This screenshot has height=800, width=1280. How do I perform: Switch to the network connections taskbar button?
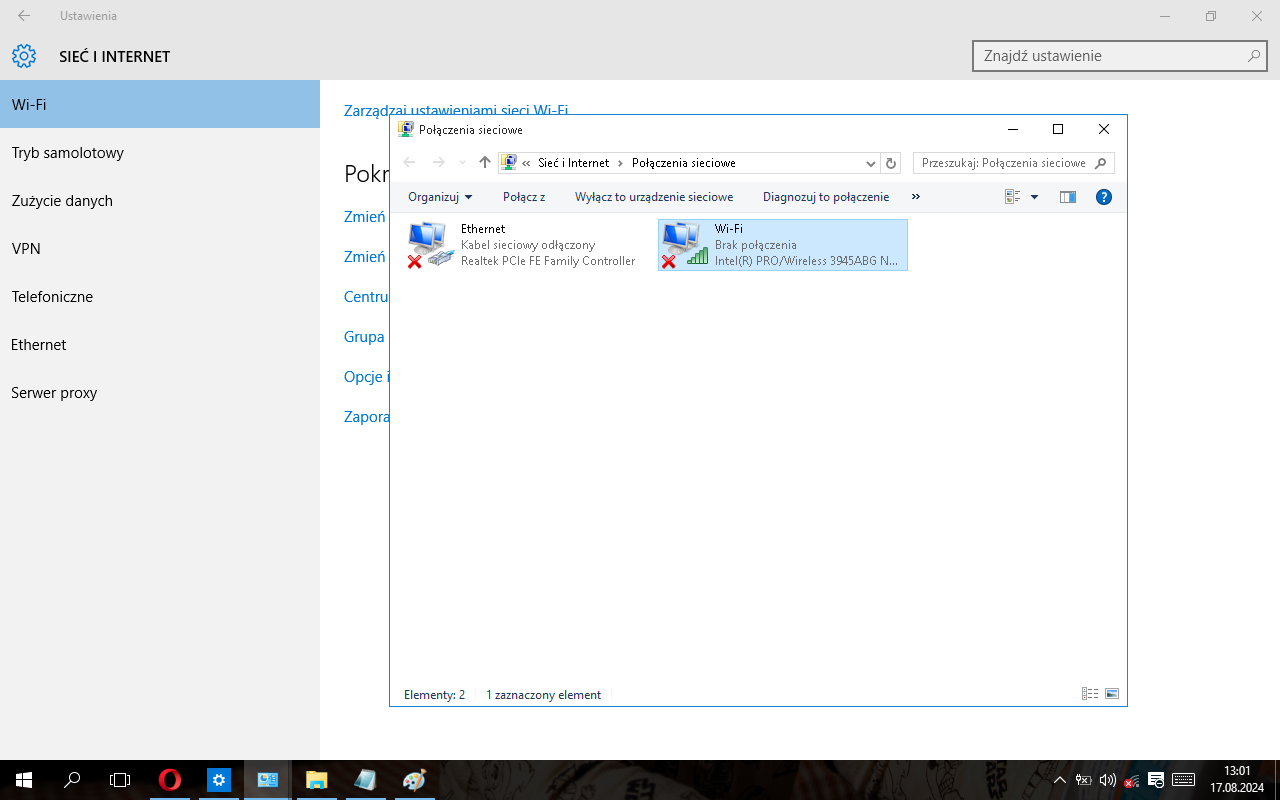[x=267, y=780]
